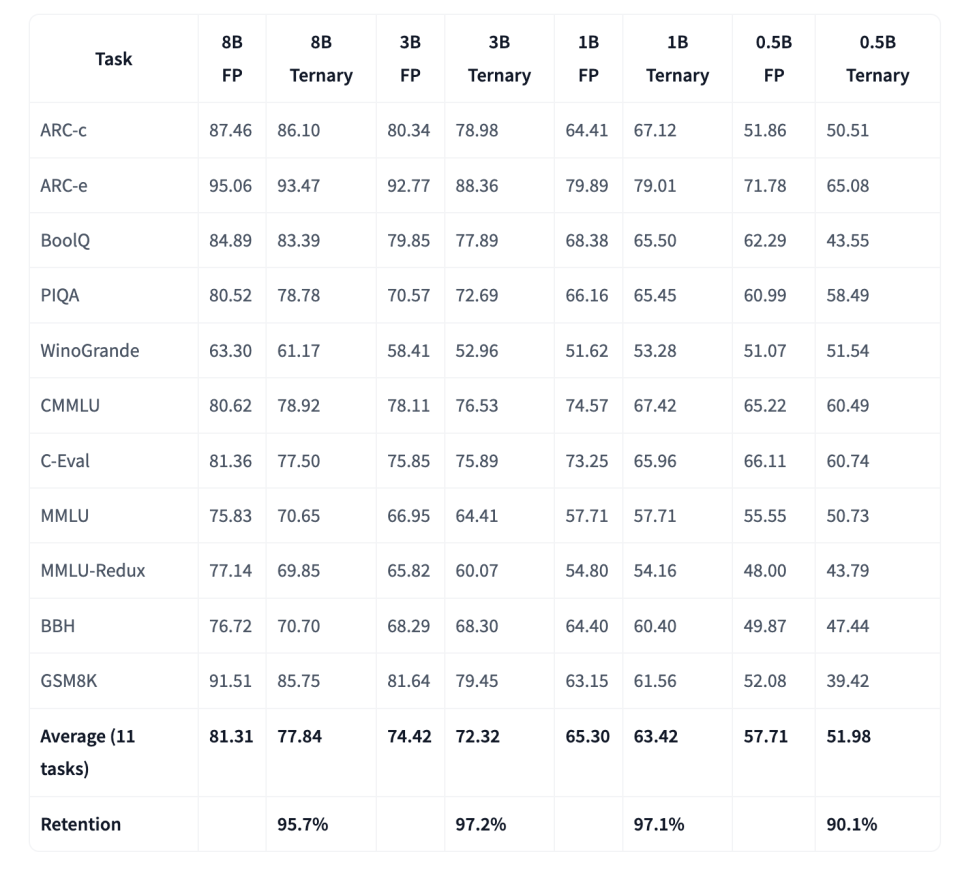
Task: Select the MMLU-Redux row label
Action: point(92,571)
